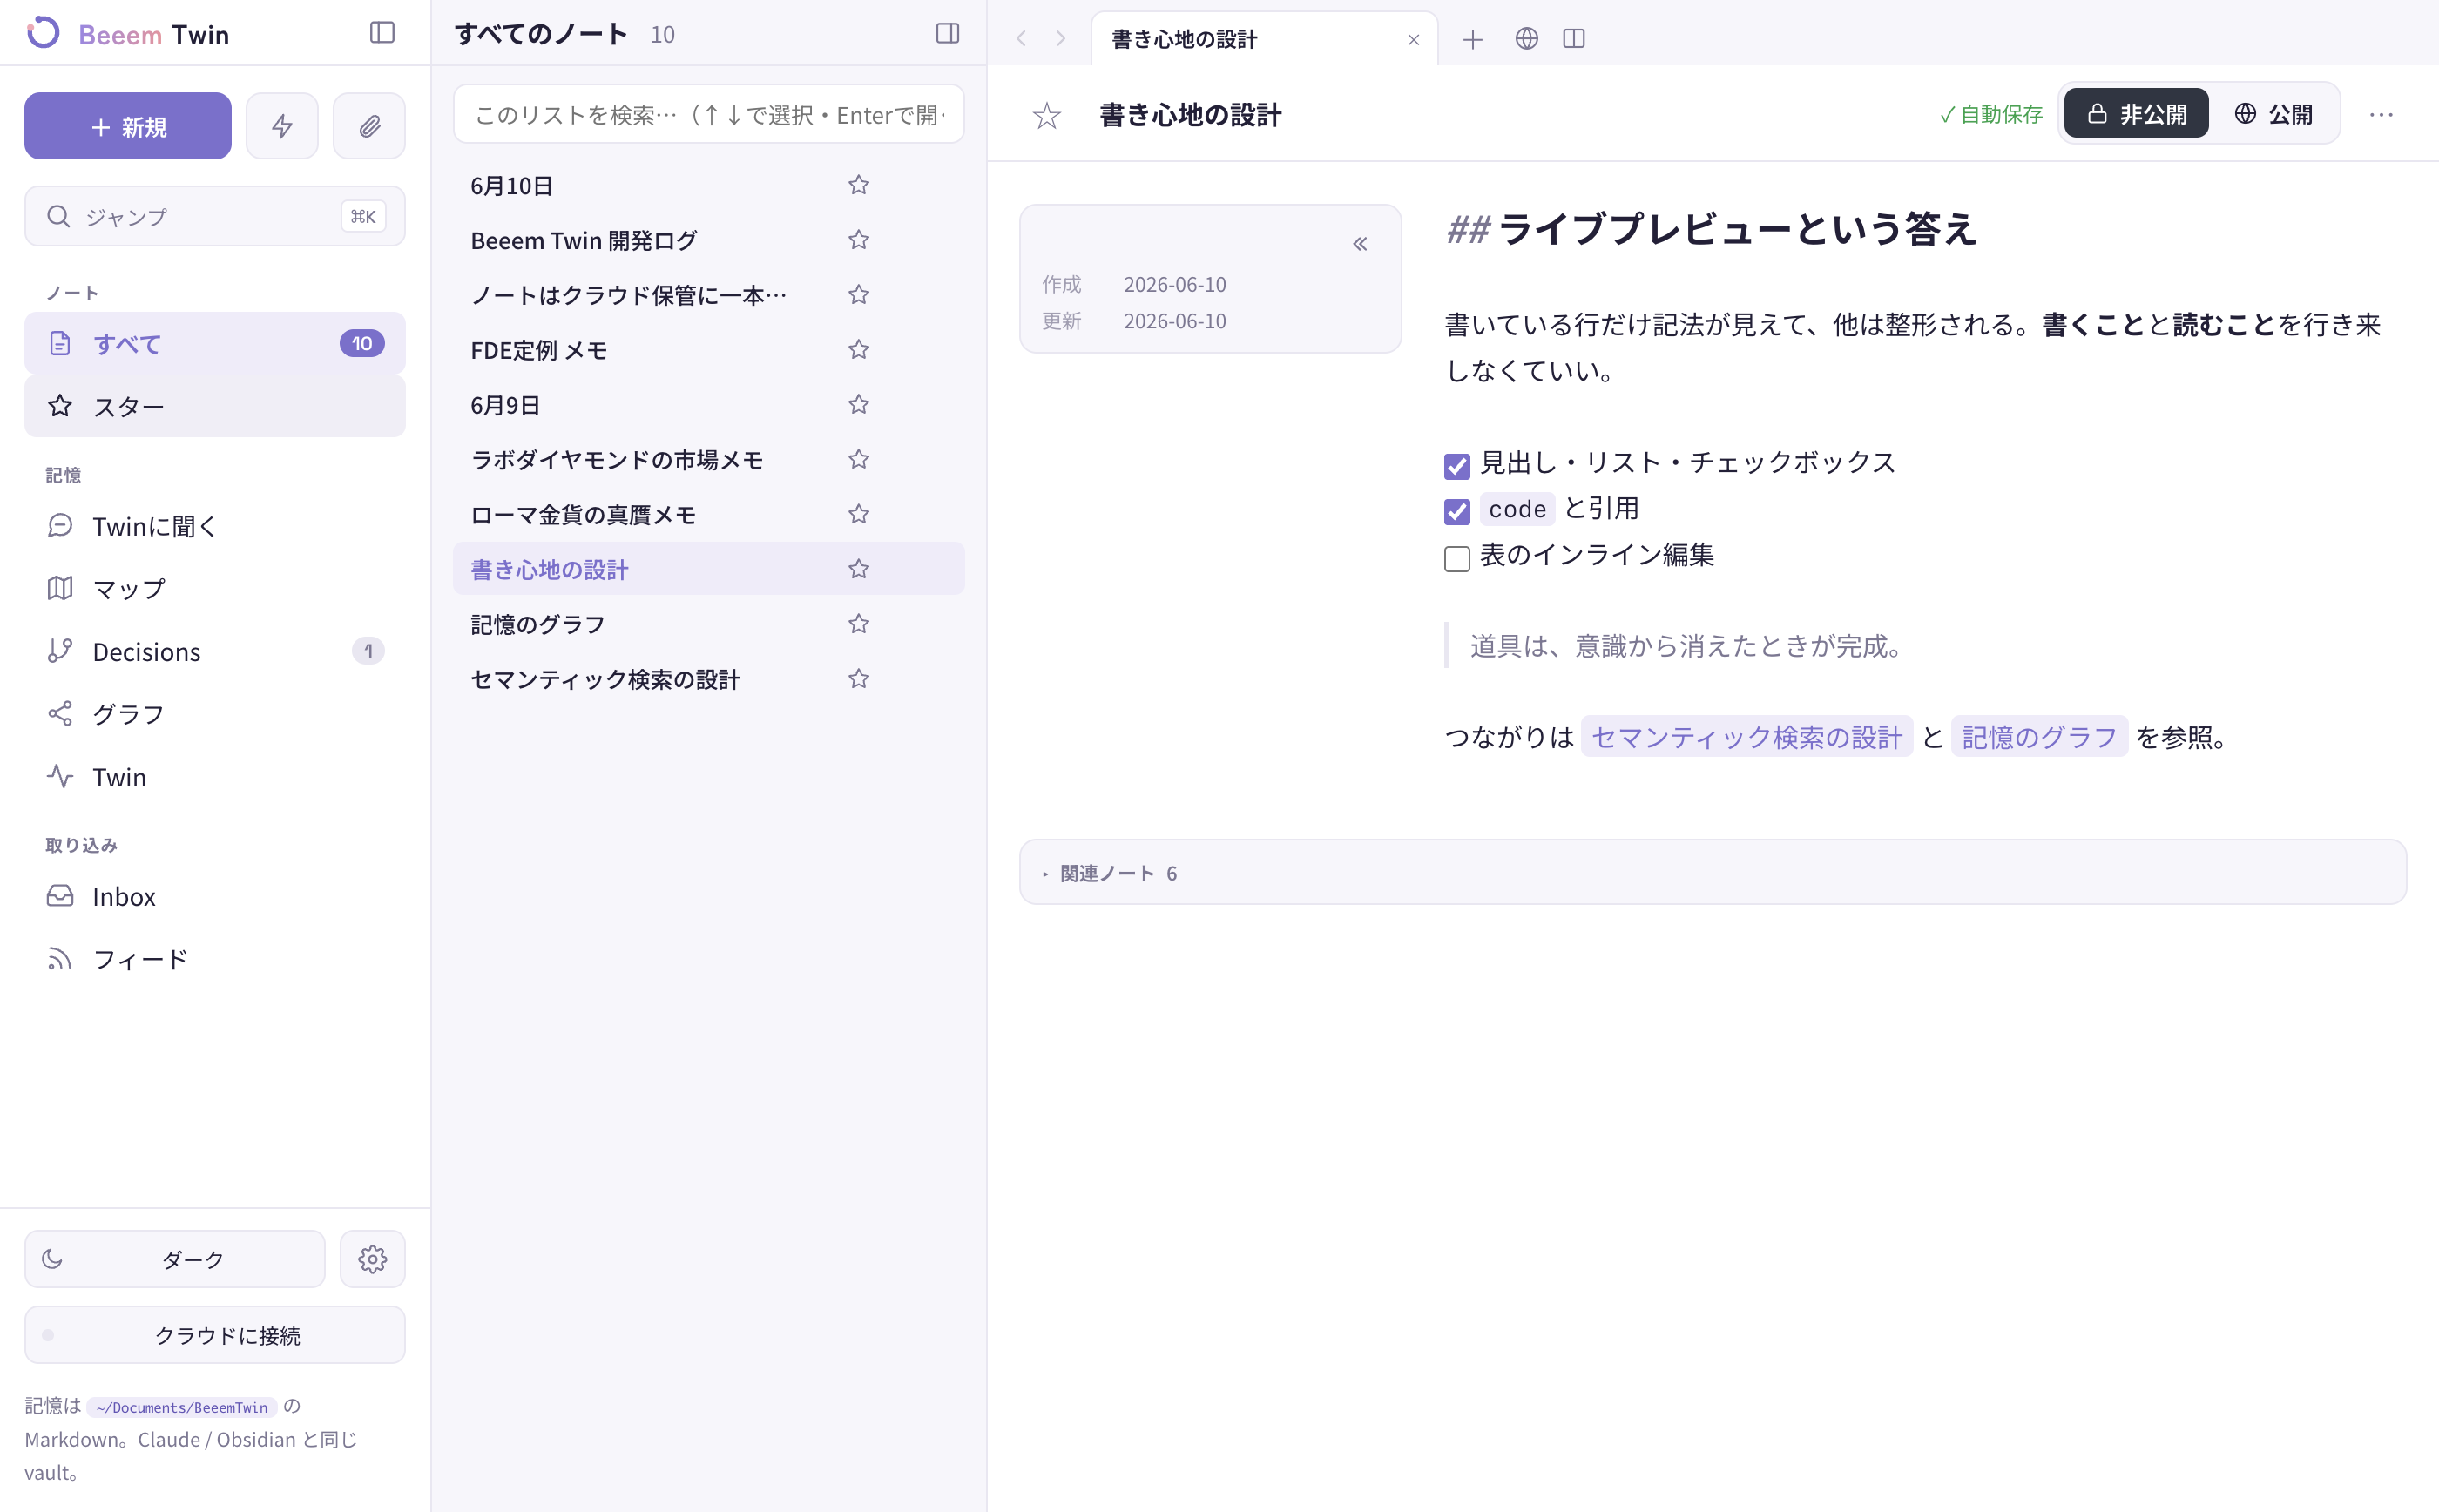Click the globe icon in tab bar

(x=1526, y=38)
